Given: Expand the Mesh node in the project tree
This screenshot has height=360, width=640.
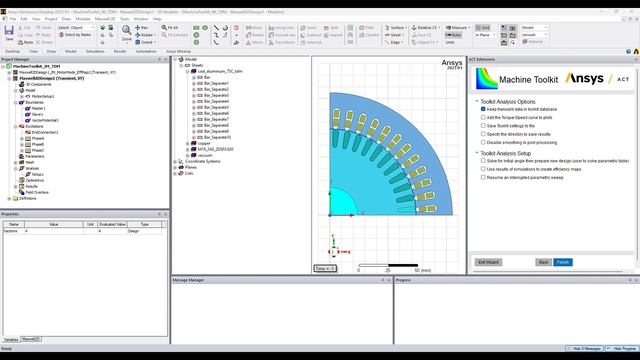Looking at the screenshot, I should (x=16, y=162).
